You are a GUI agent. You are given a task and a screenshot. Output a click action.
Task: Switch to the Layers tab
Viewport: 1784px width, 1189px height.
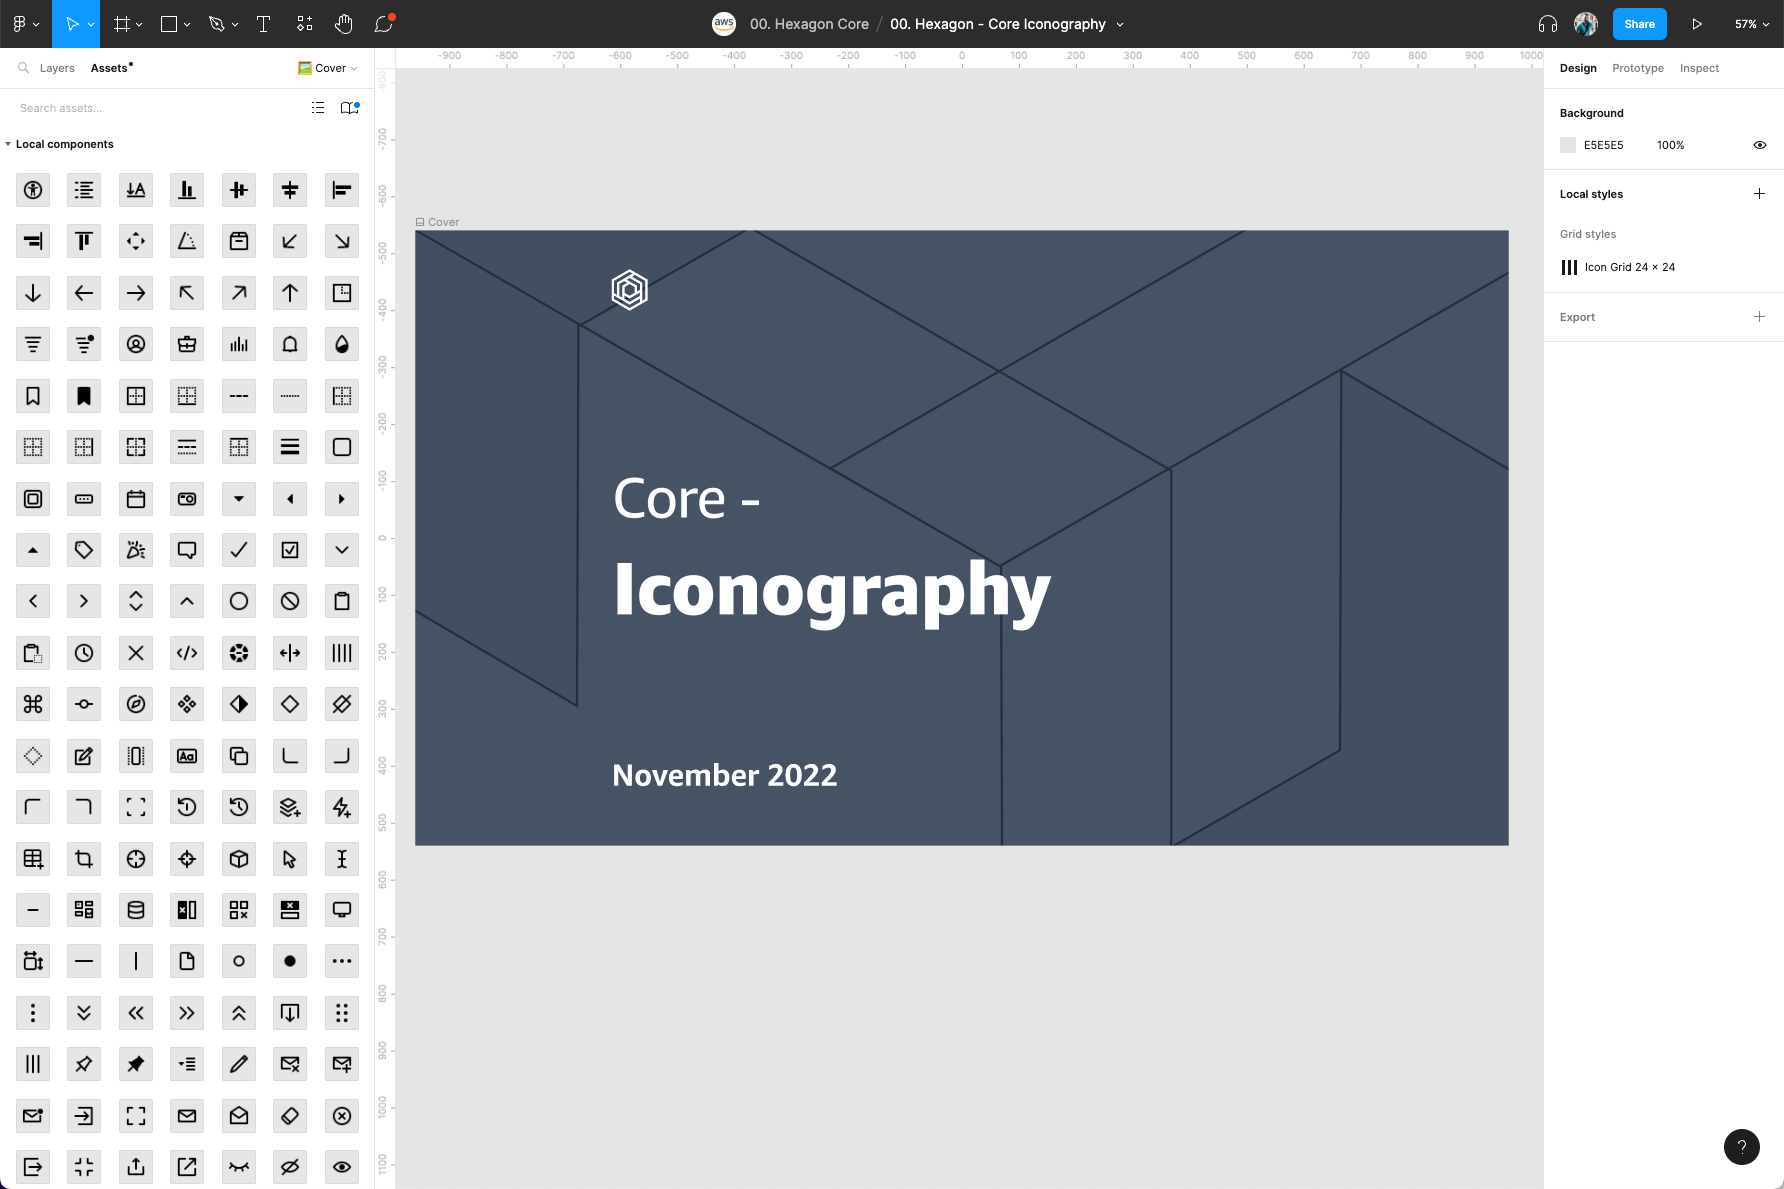[x=56, y=68]
